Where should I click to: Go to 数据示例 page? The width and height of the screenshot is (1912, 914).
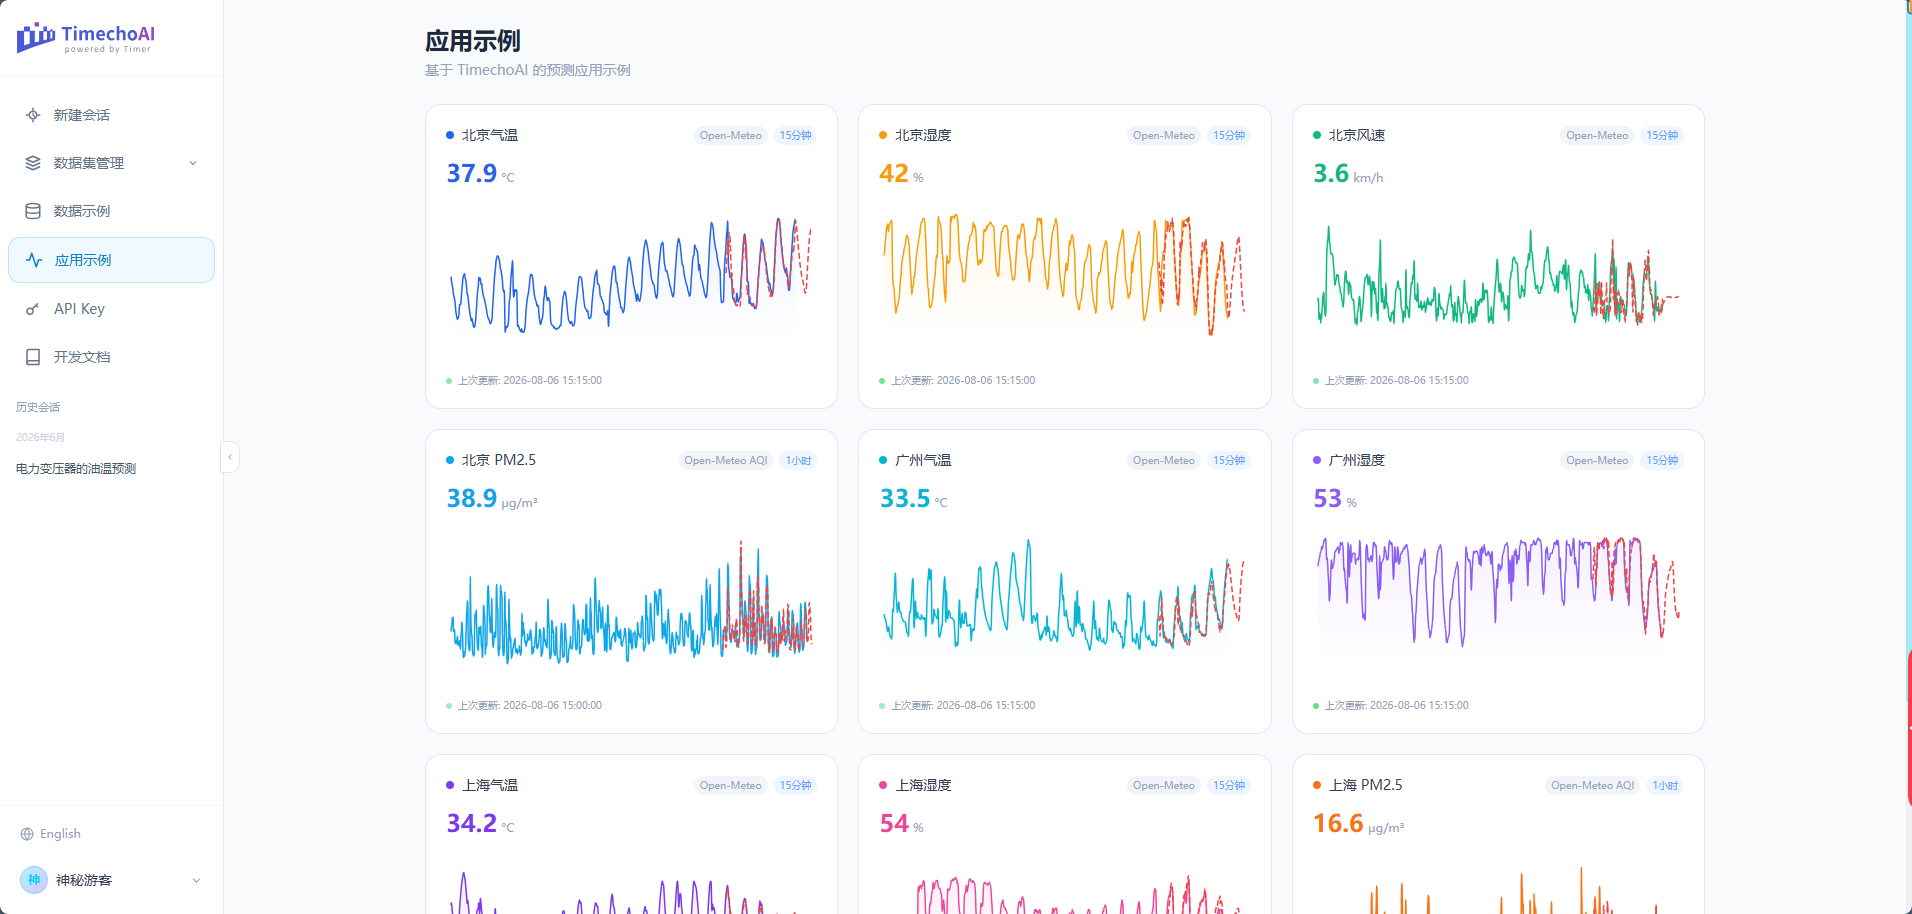point(111,211)
